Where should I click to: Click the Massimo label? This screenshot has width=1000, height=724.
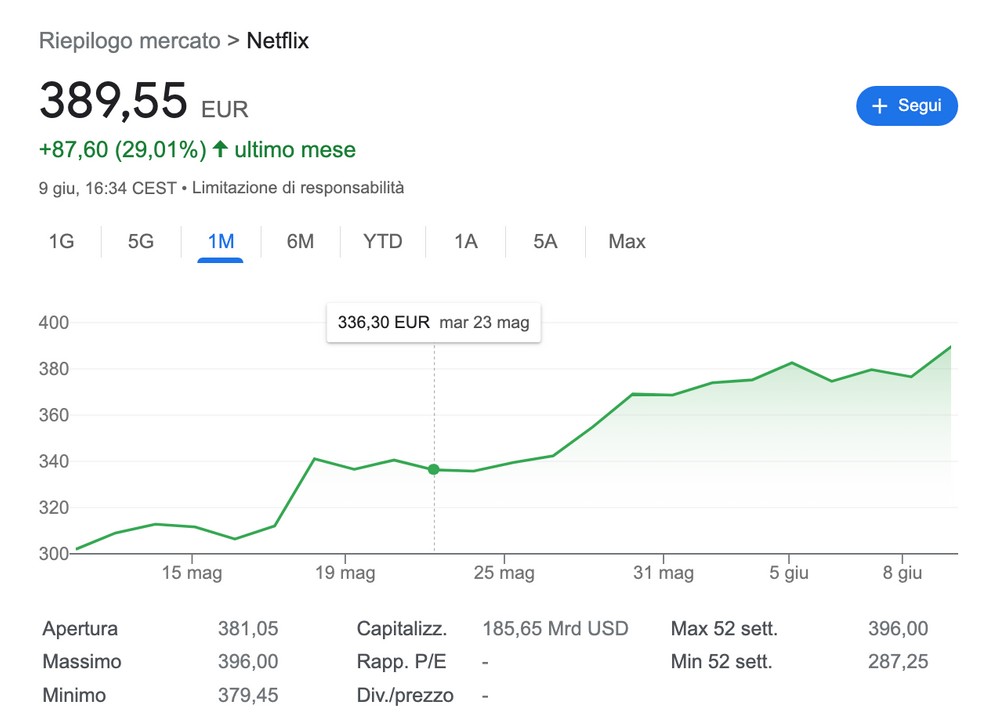pyautogui.click(x=82, y=661)
